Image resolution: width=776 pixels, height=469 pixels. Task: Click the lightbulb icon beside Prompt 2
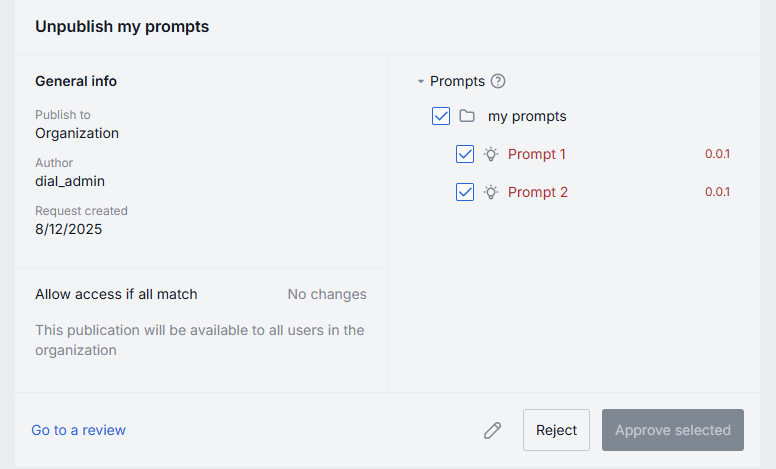(491, 192)
